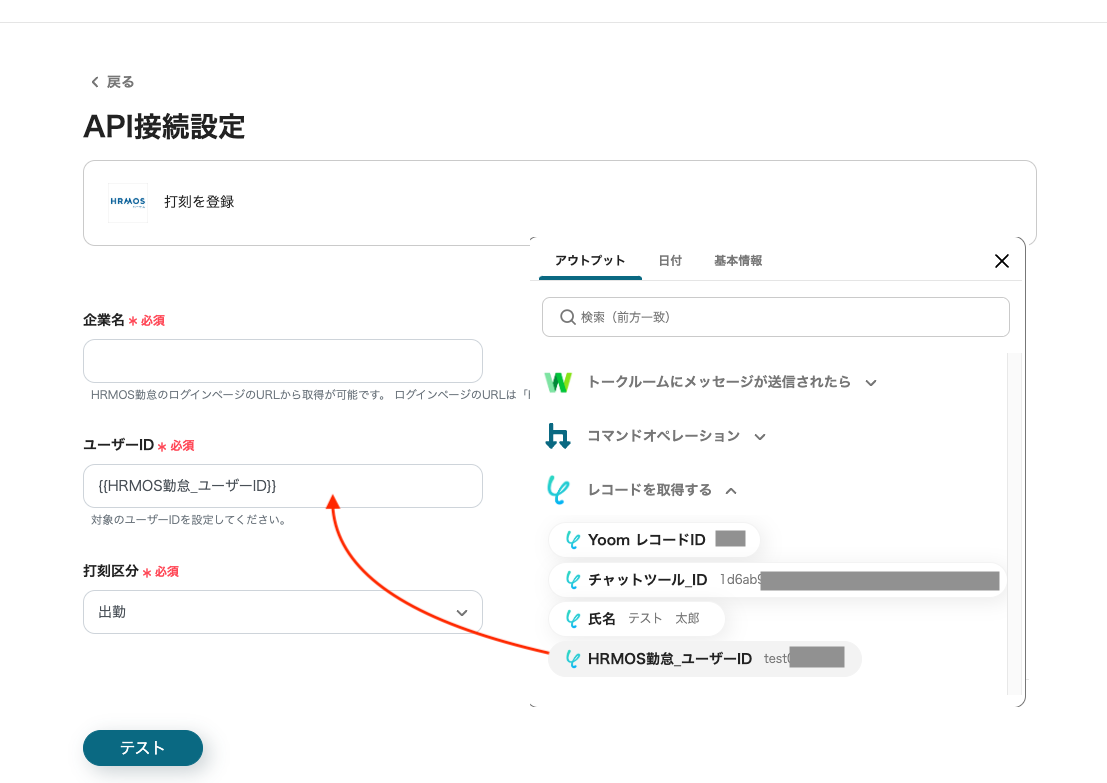
Task: Switch to the 日付 tab
Action: [670, 261]
